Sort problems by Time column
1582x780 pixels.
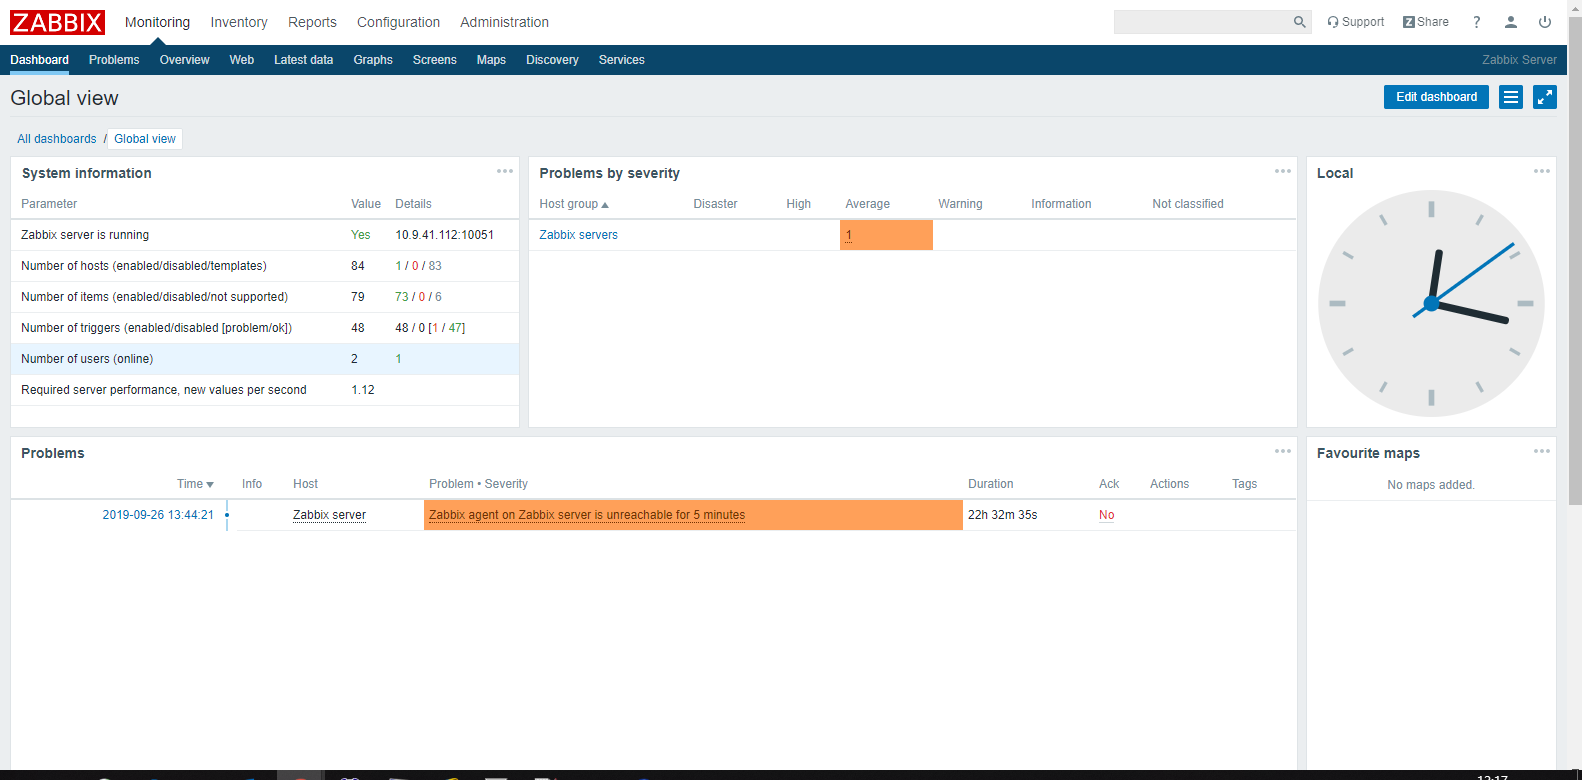click(x=195, y=484)
